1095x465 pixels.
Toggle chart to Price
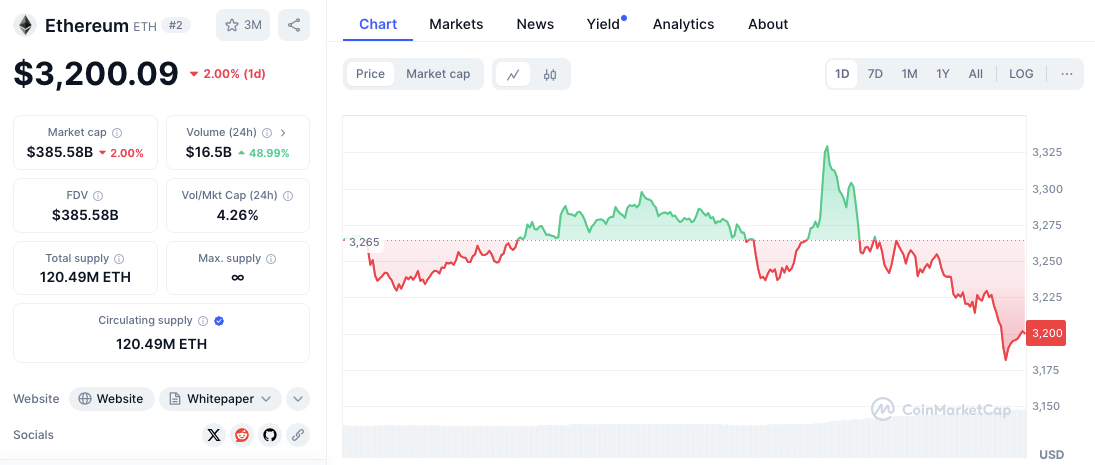[x=370, y=74]
